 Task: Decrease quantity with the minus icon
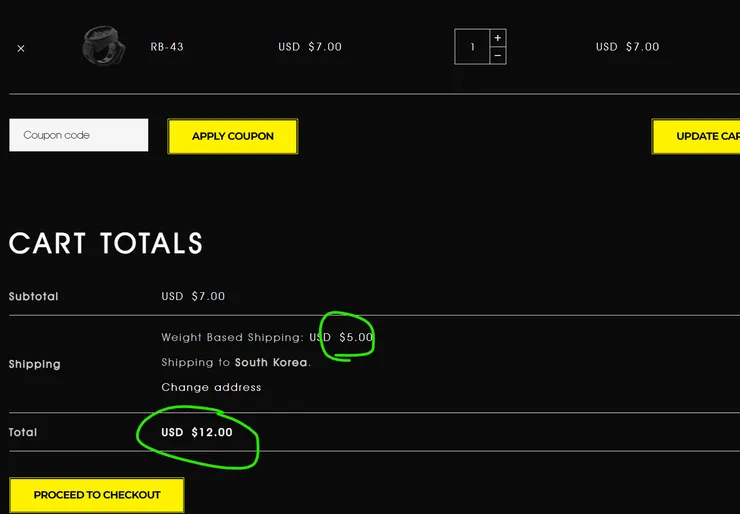click(497, 56)
